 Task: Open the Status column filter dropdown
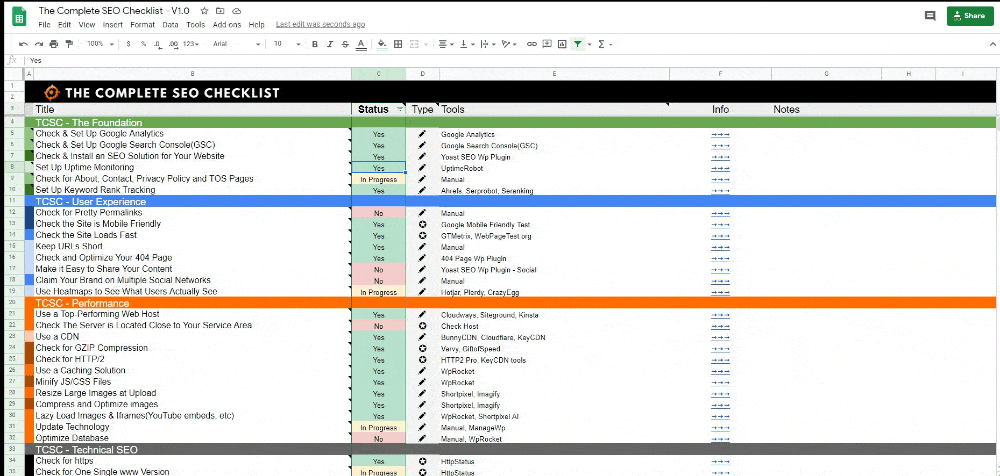pyautogui.click(x=400, y=110)
